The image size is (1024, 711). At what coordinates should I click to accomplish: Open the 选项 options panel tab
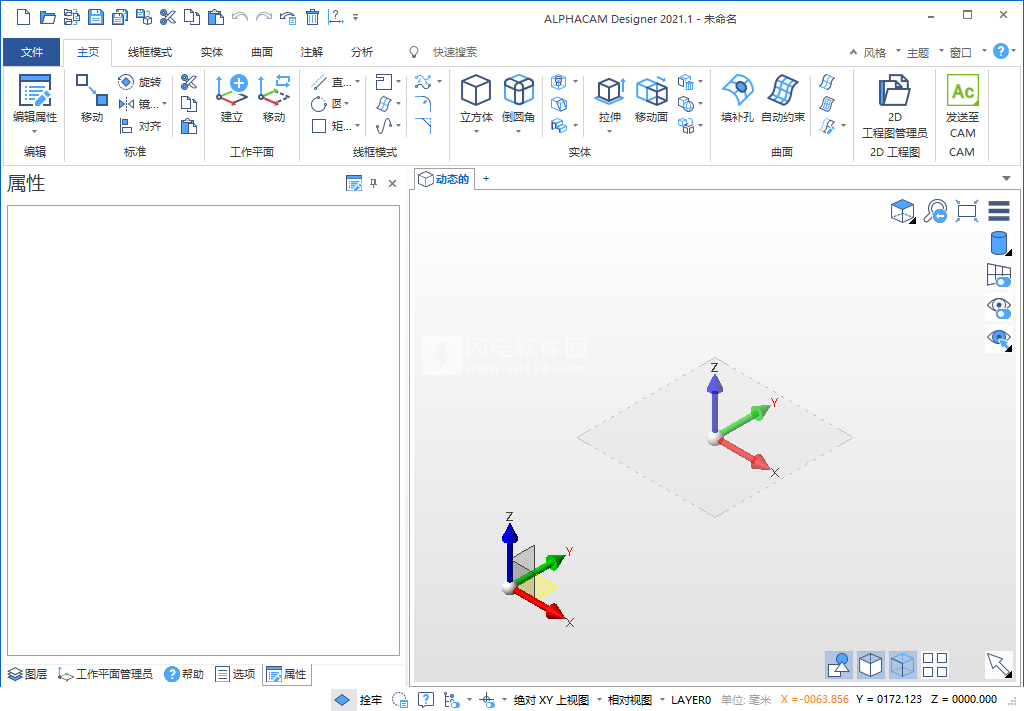tap(235, 674)
